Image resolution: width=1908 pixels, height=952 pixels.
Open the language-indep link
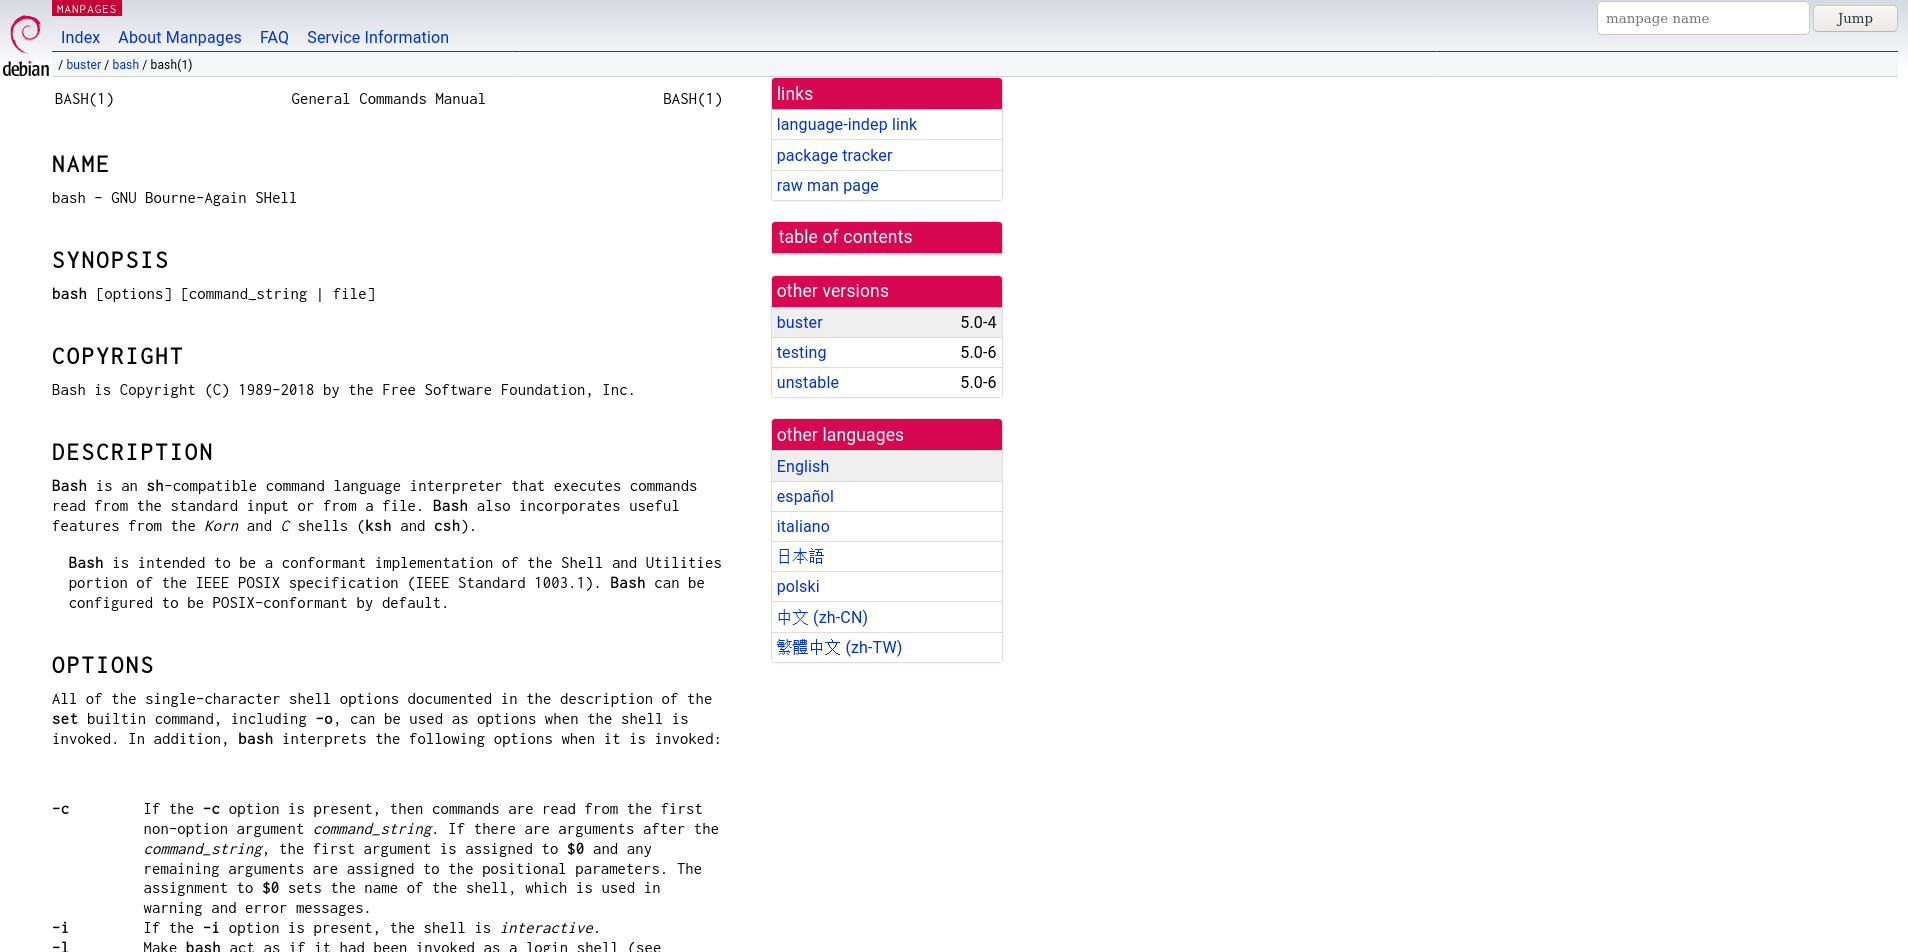847,124
